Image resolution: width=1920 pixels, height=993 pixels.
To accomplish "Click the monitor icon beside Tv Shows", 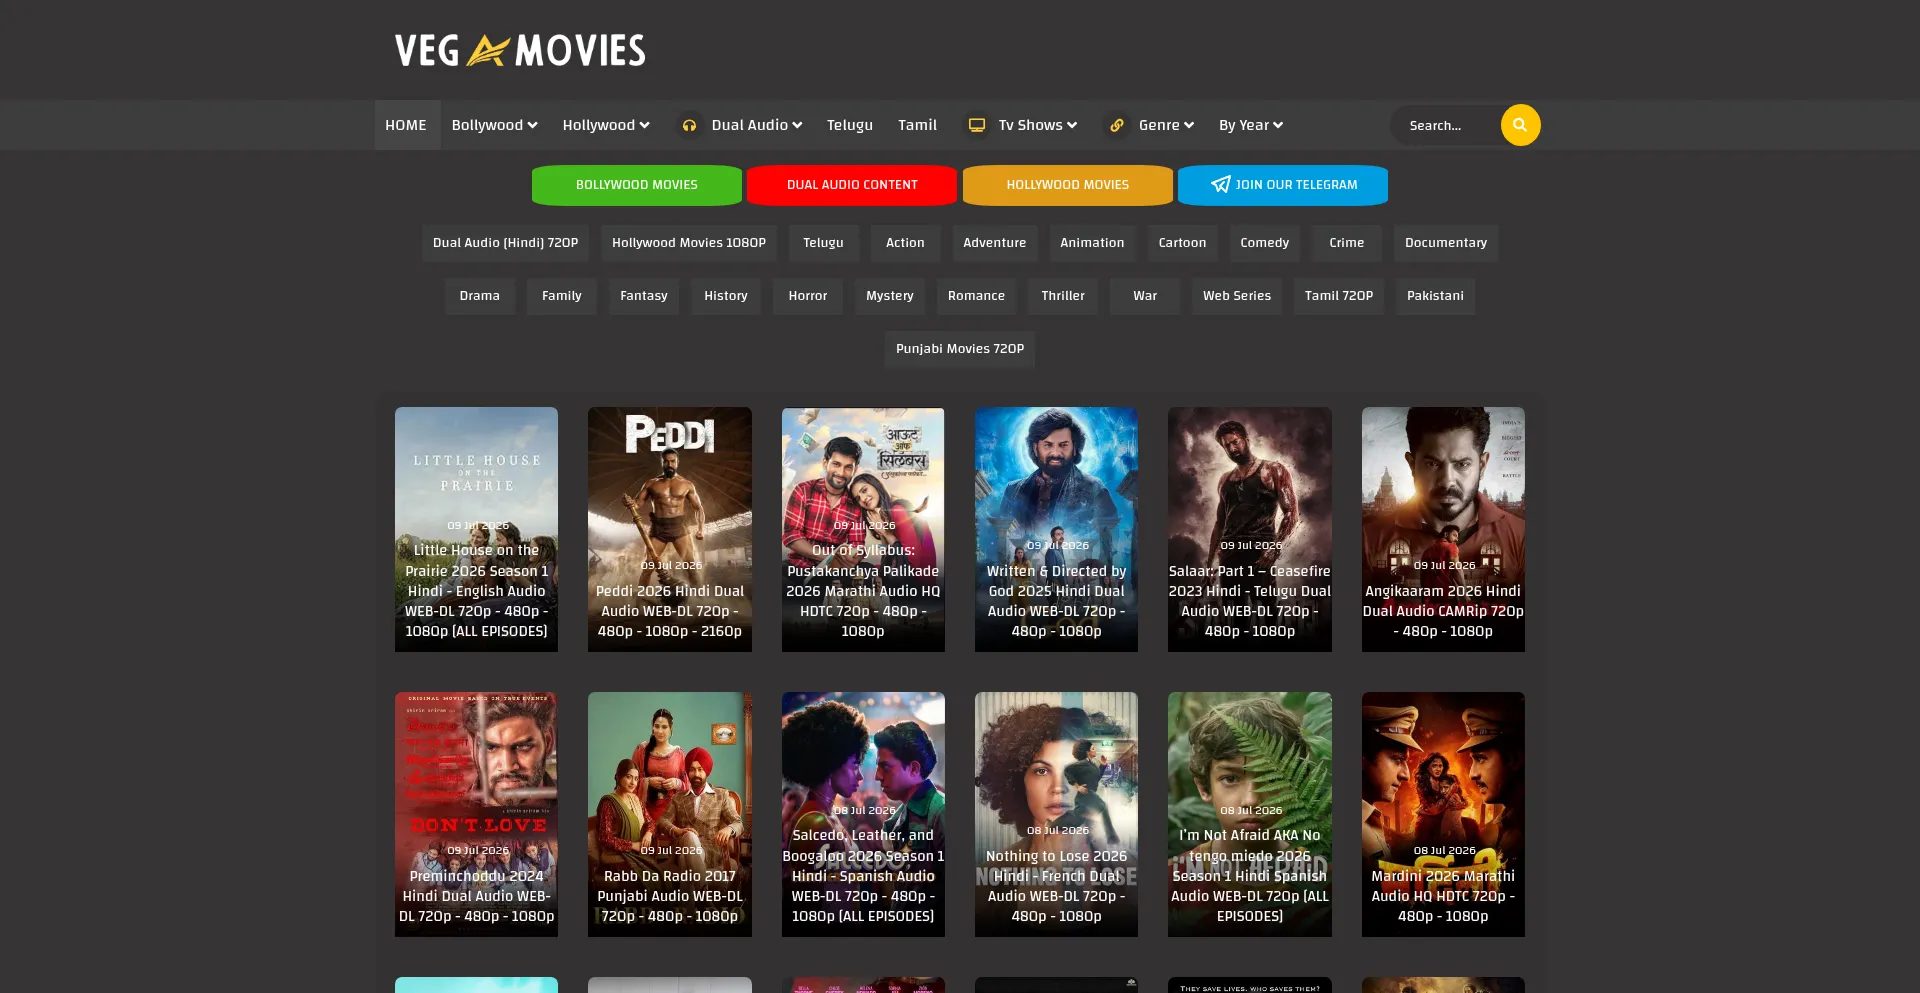I will coord(977,125).
